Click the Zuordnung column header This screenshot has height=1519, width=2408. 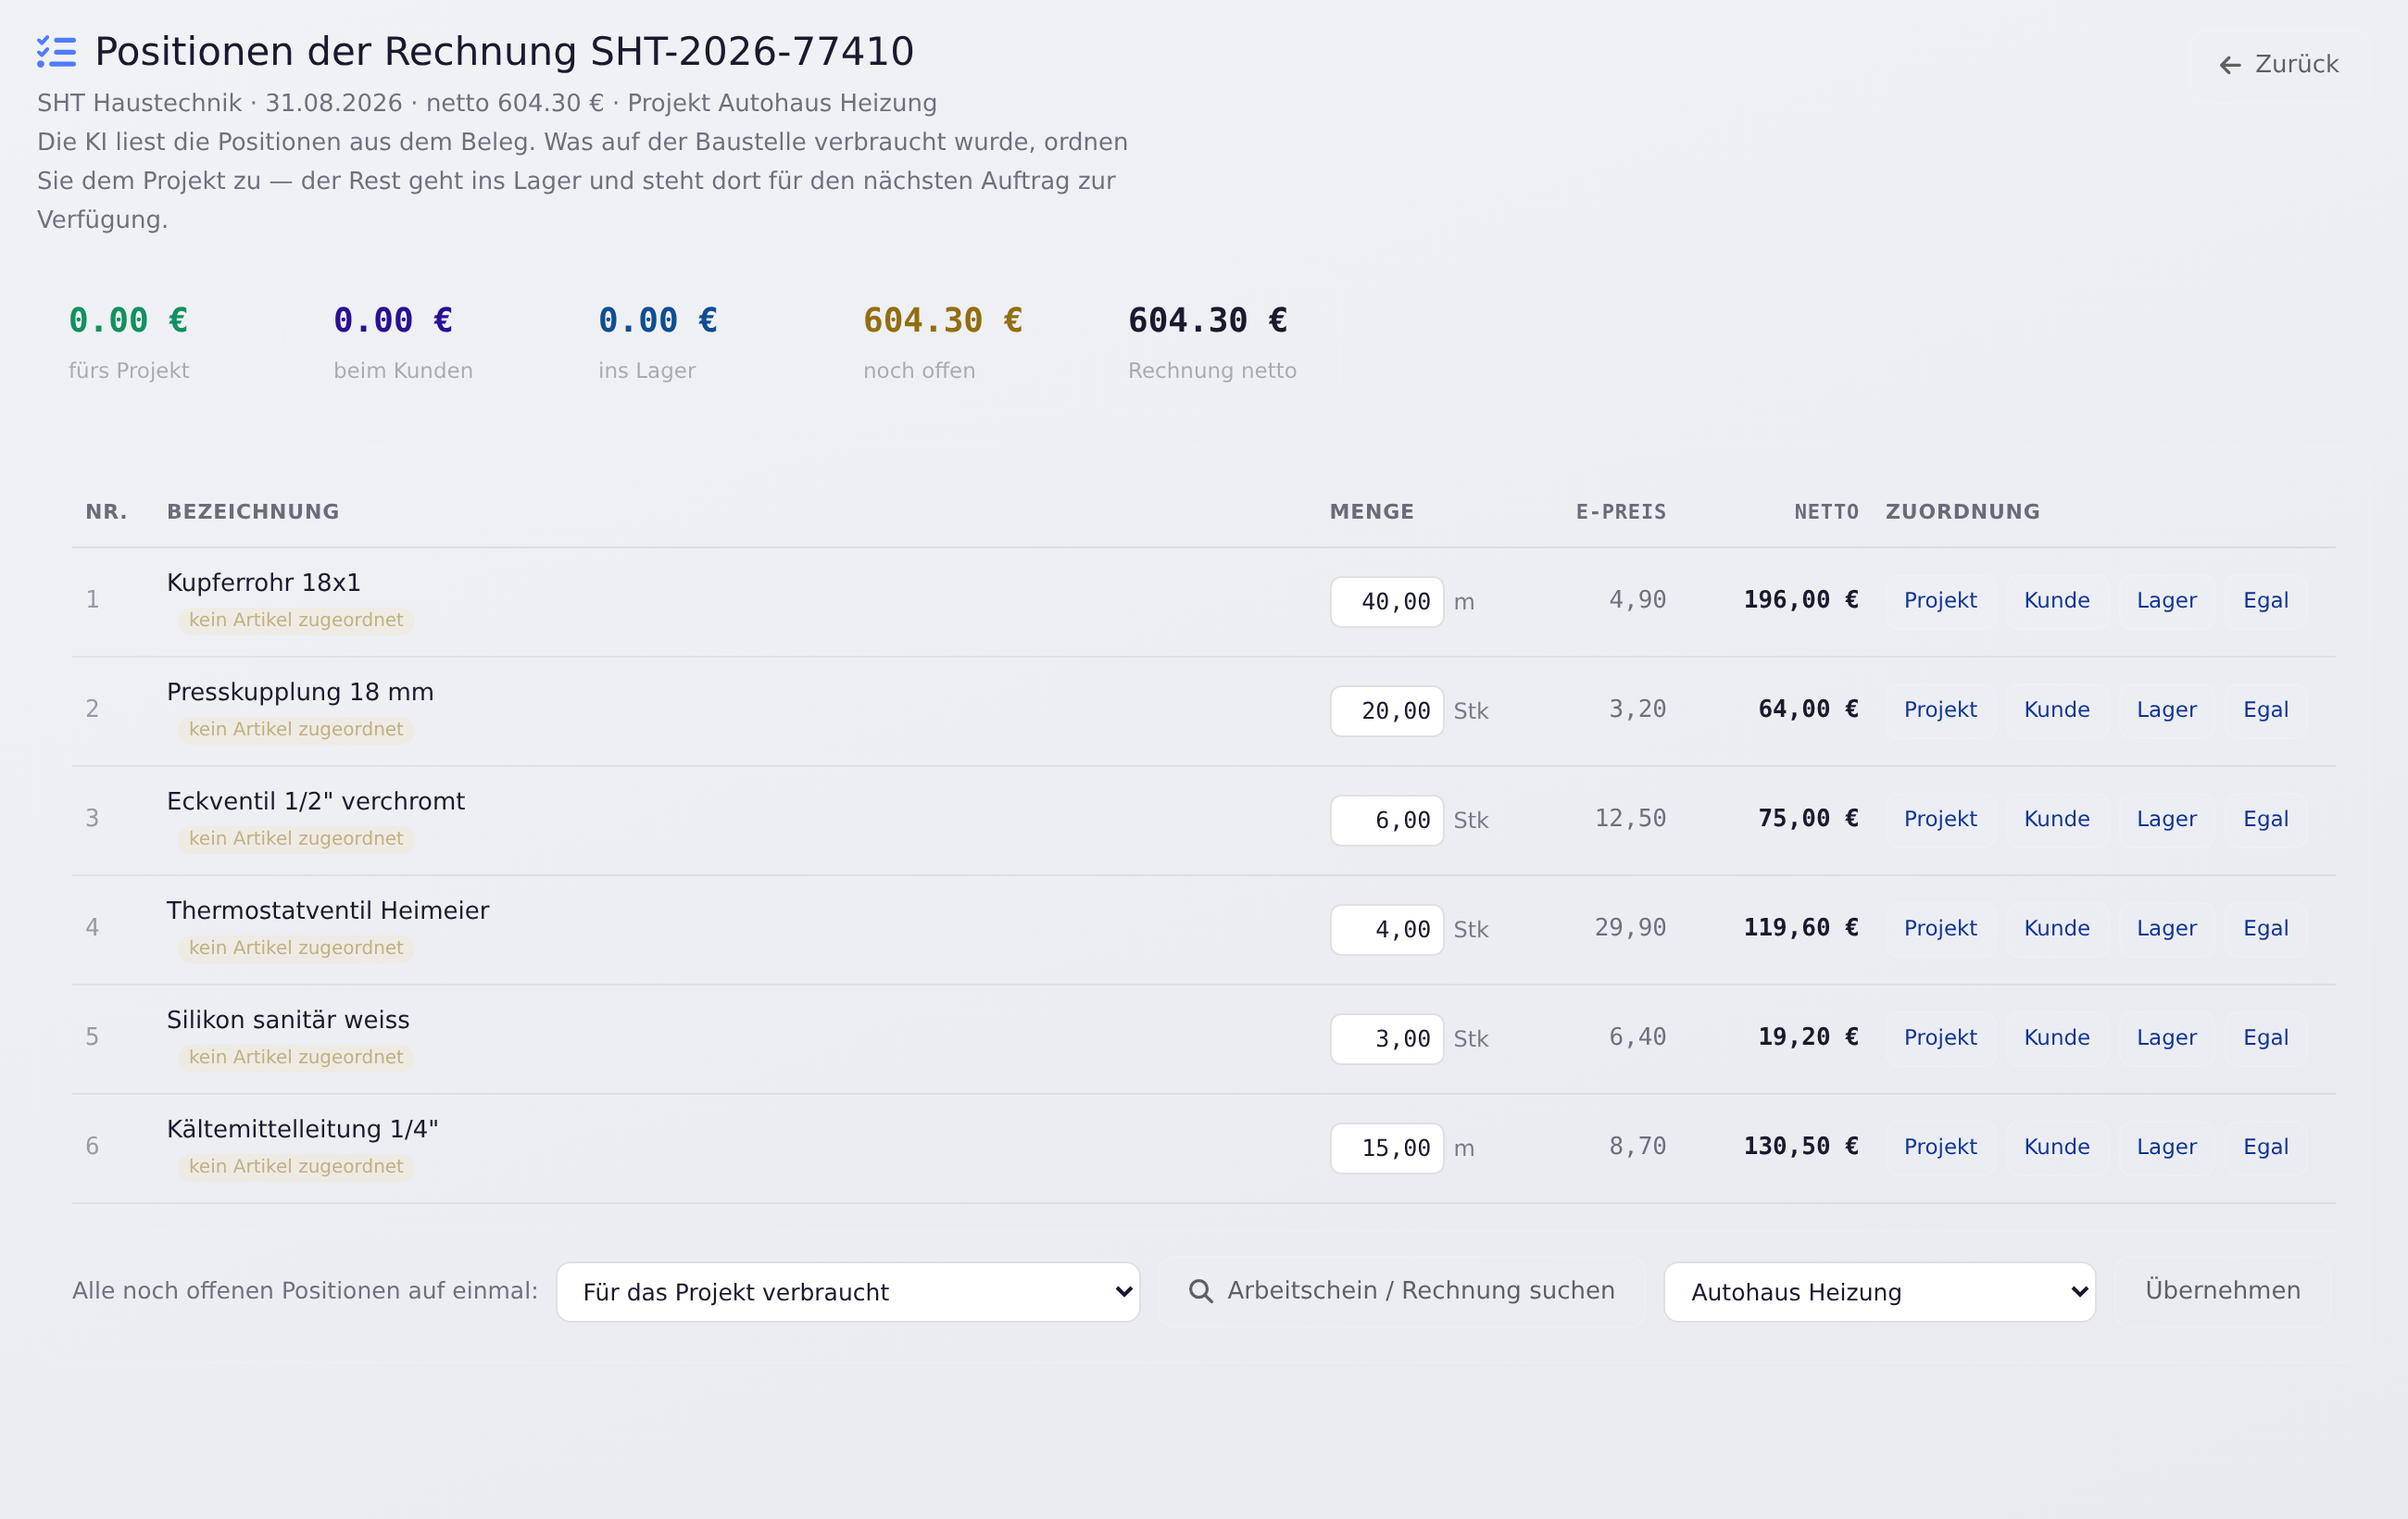pyautogui.click(x=1962, y=512)
